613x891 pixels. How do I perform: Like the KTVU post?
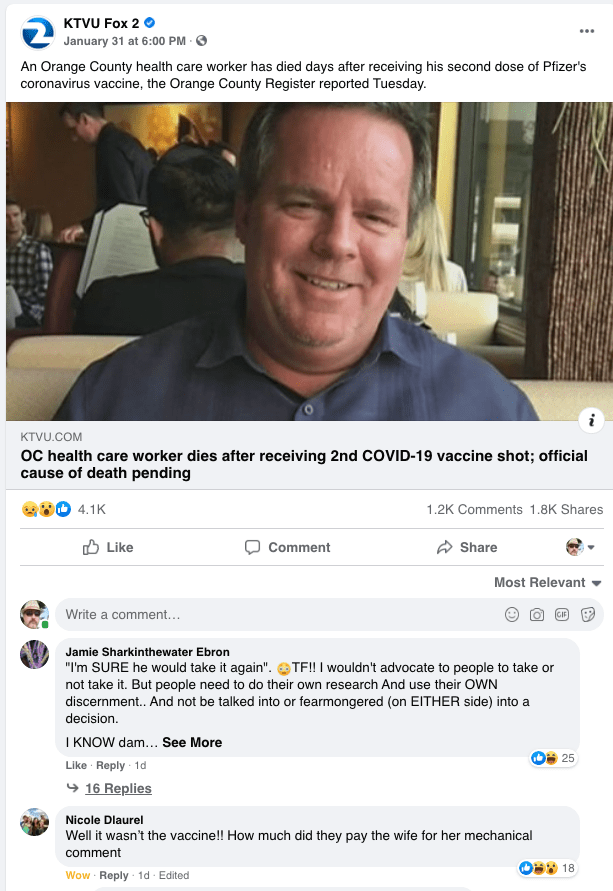pos(108,547)
